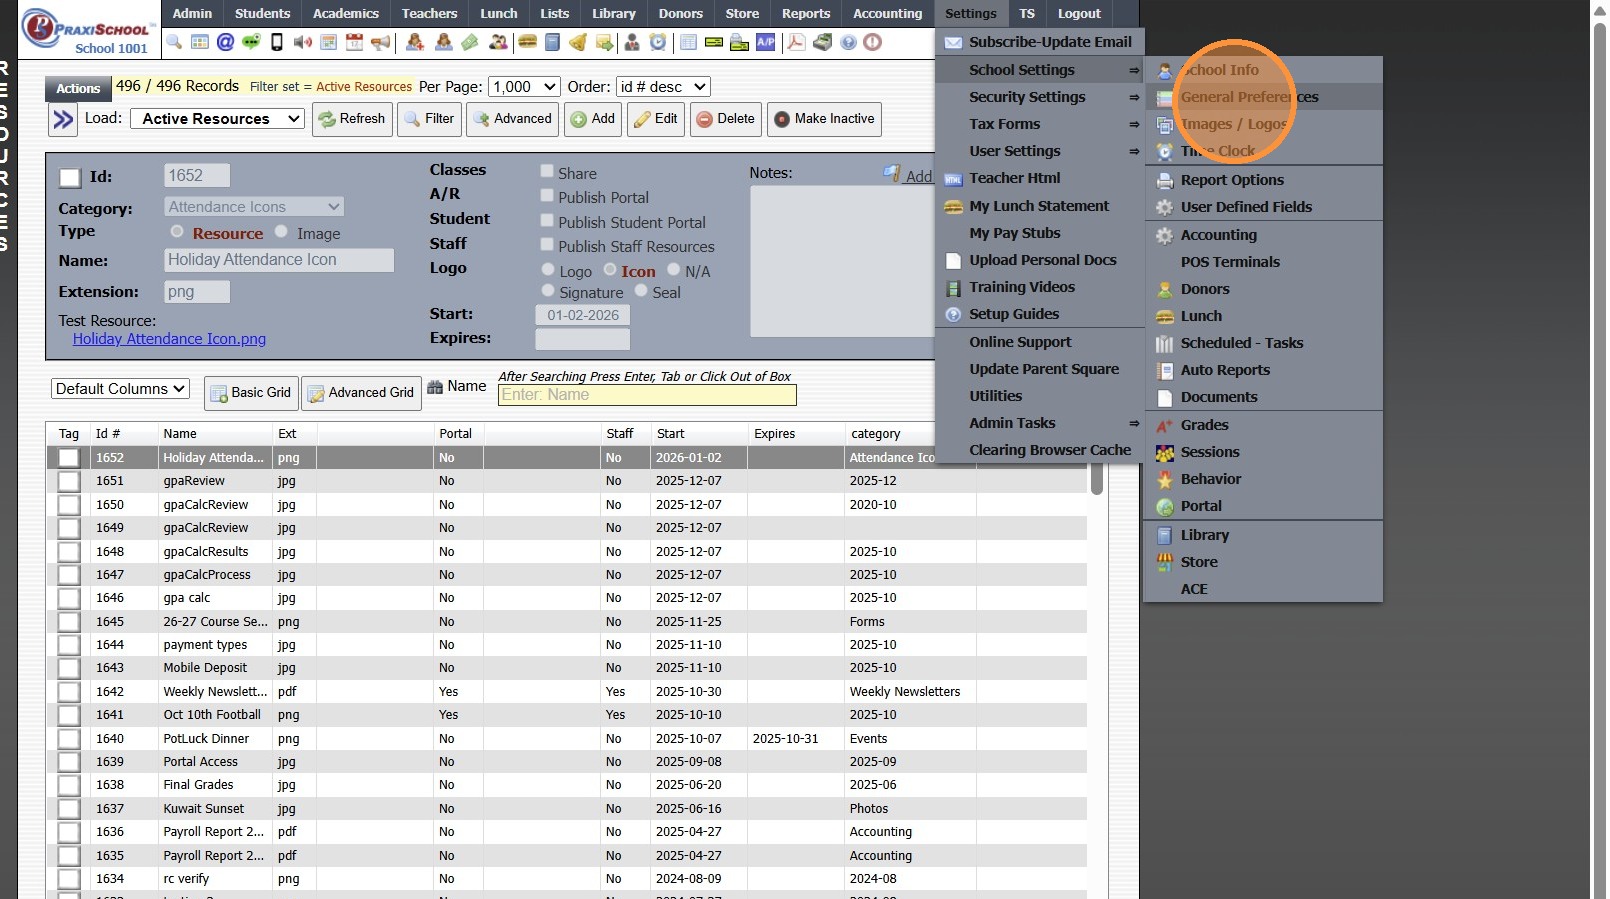Toggle the Id checkbox in detail panel

70,178
